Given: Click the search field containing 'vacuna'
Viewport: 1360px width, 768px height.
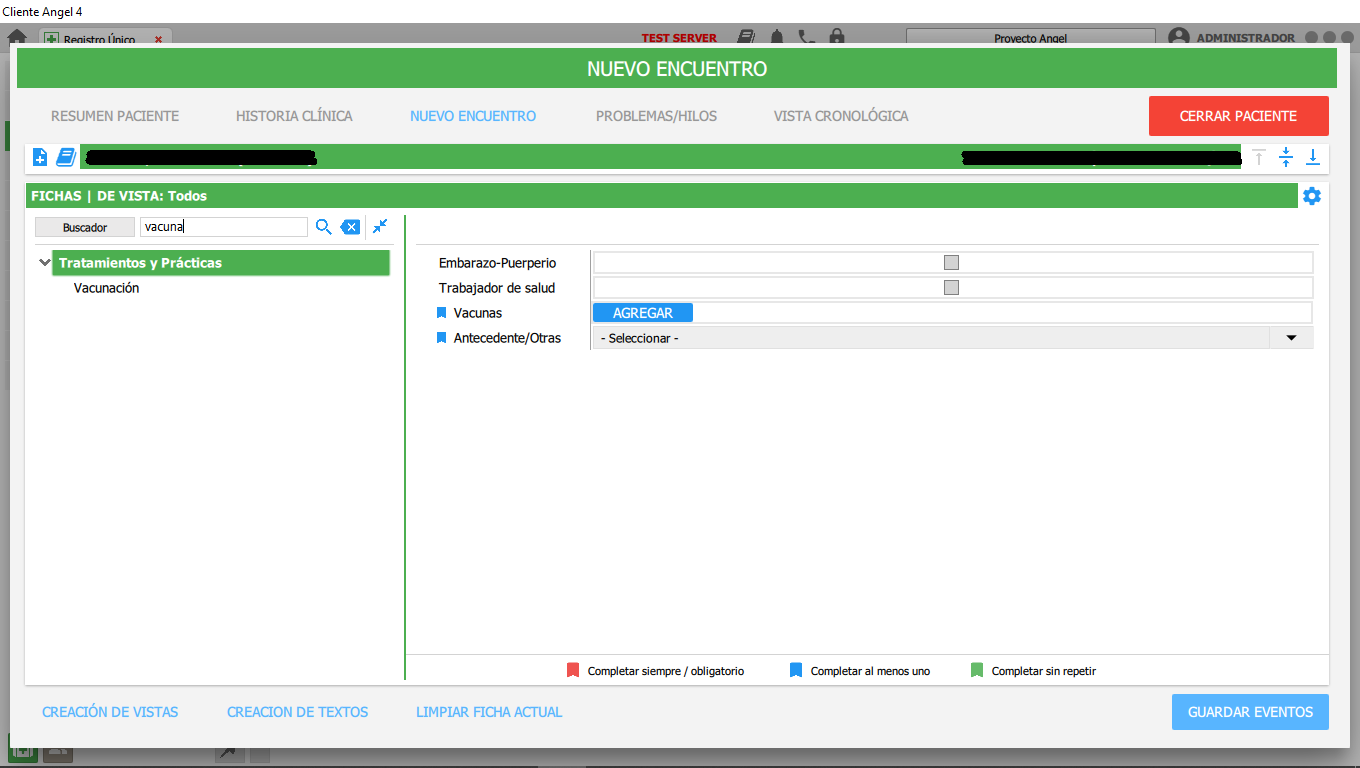Looking at the screenshot, I should coord(223,227).
